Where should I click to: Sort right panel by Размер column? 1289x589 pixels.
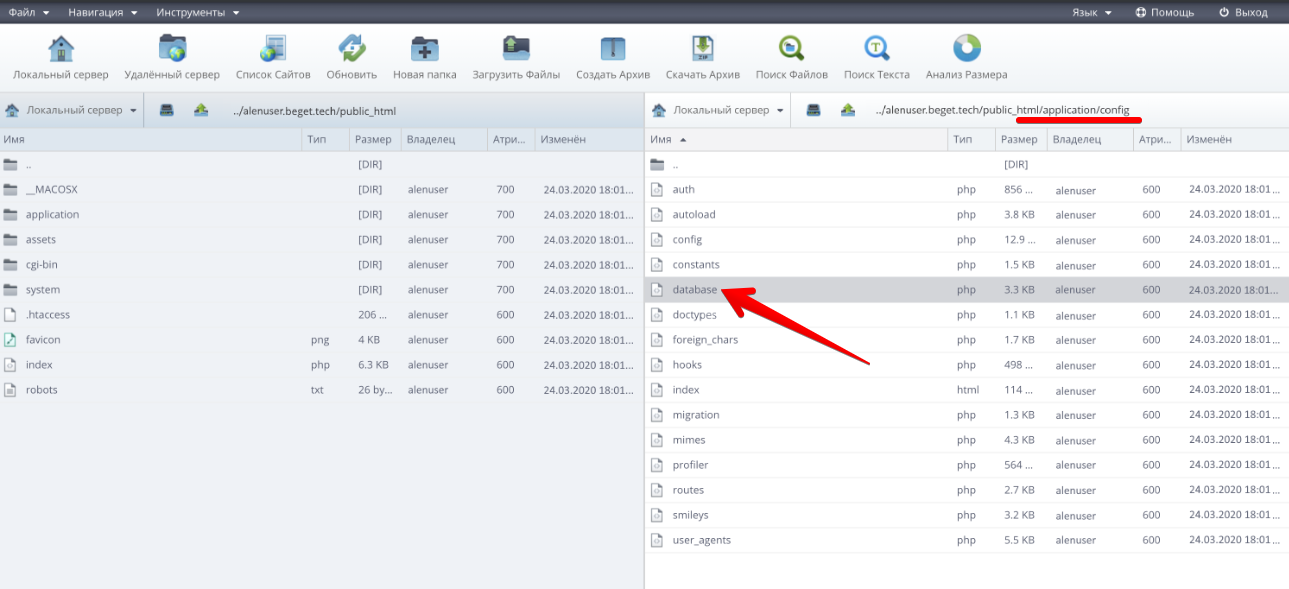pyautogui.click(x=1021, y=140)
